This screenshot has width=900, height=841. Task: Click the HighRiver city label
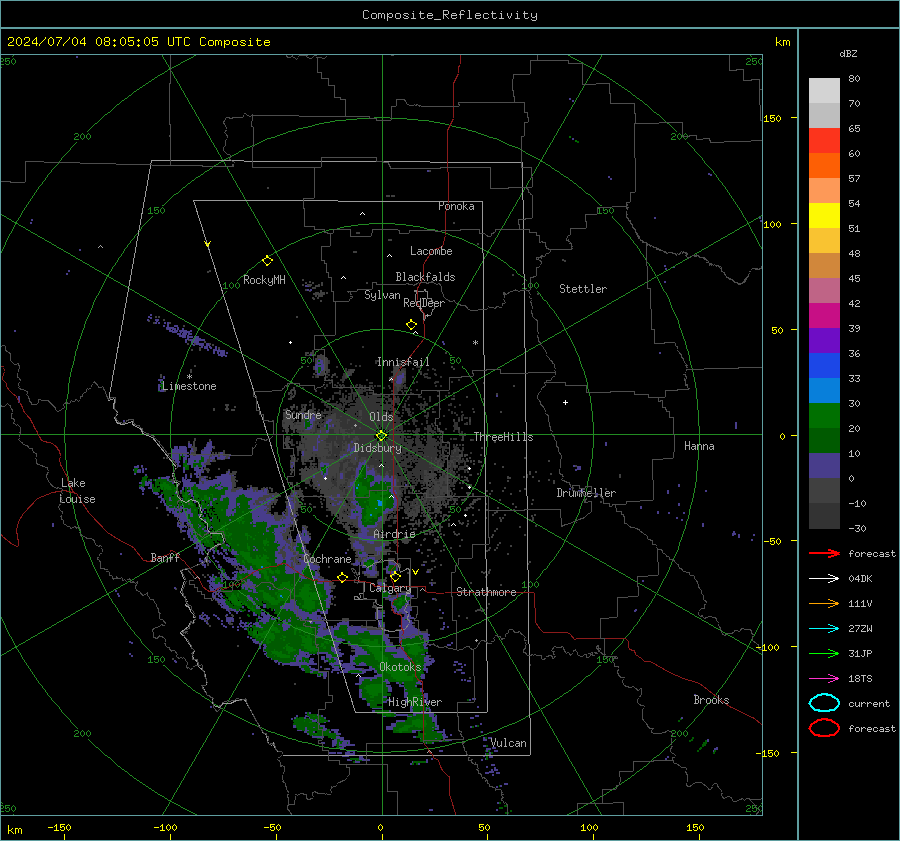click(x=415, y=702)
